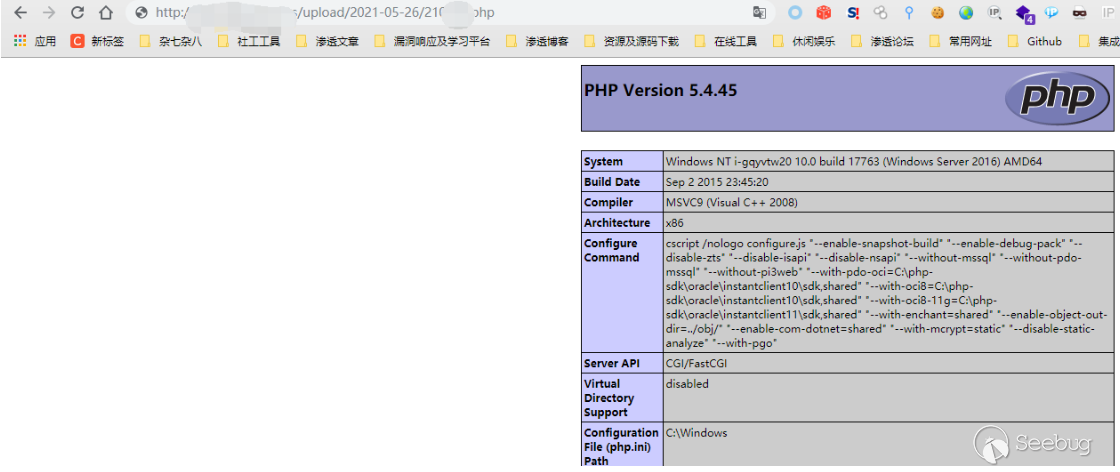1120x472 pixels.
Task: Open the IP magnifier lookup extension
Action: [994, 13]
